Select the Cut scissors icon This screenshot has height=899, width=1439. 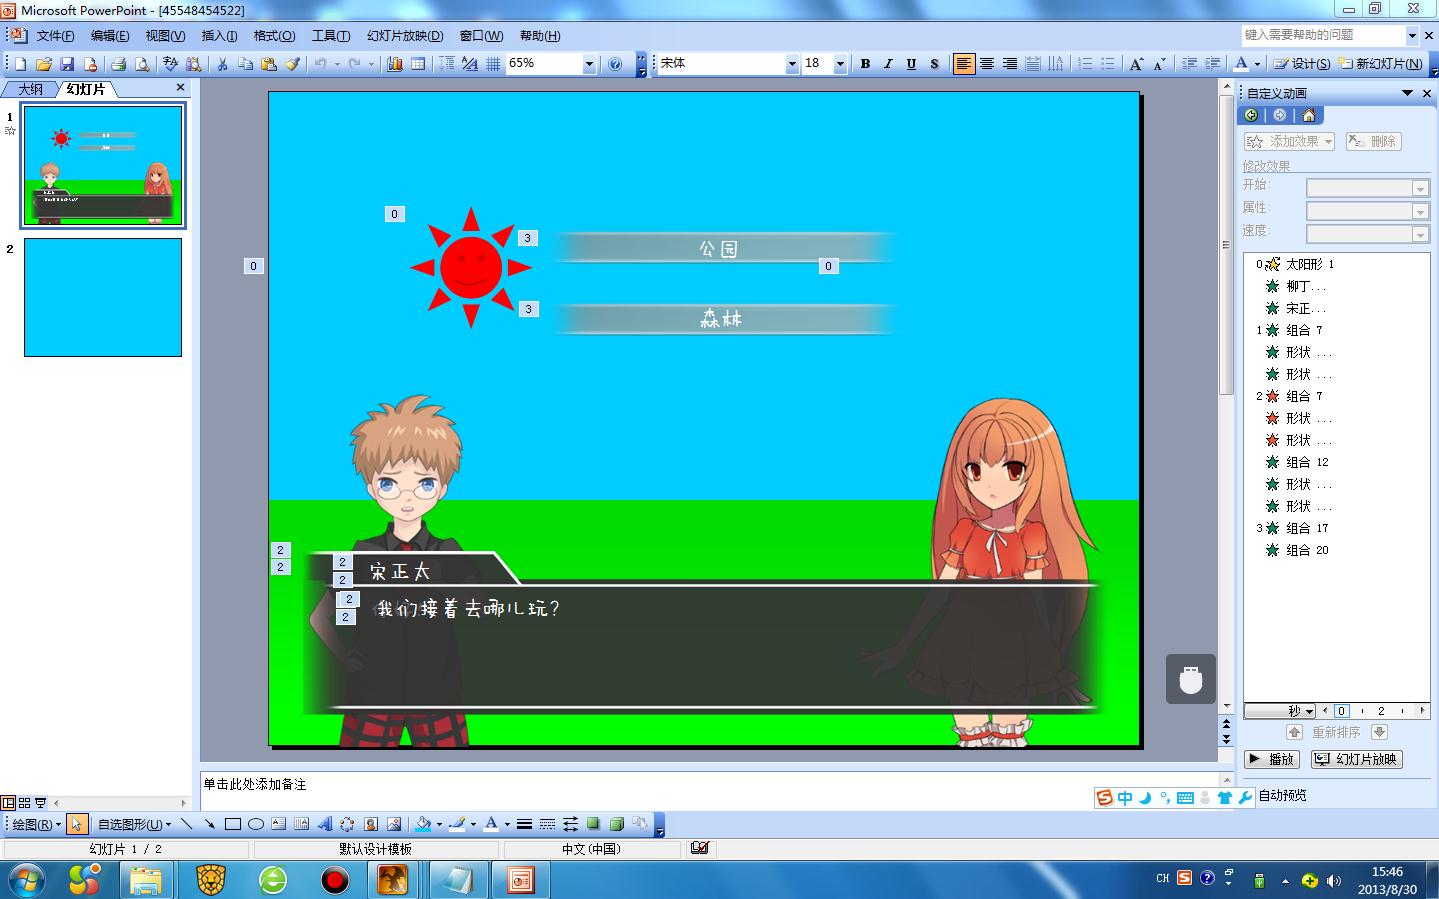pyautogui.click(x=222, y=64)
